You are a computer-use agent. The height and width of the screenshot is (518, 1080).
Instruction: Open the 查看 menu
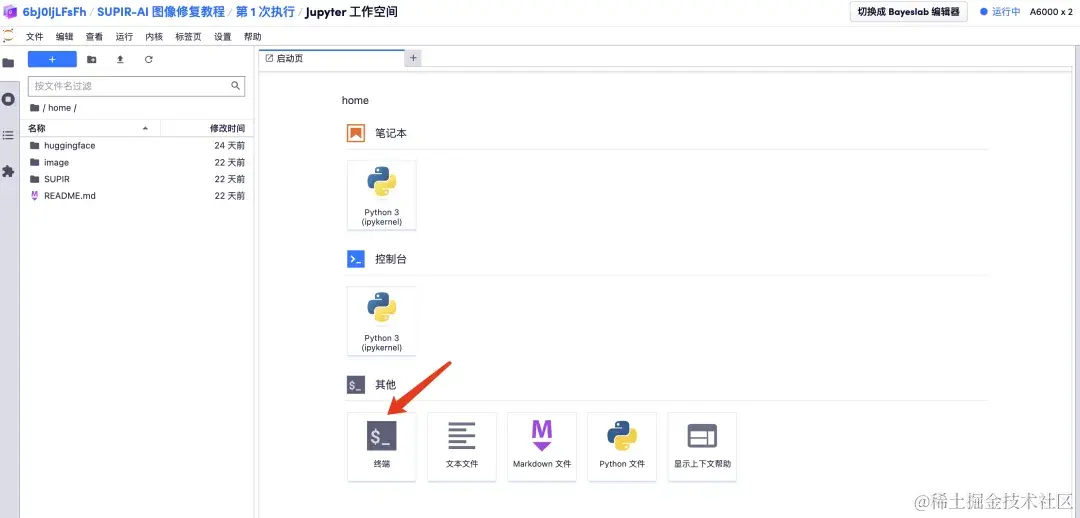(x=94, y=37)
